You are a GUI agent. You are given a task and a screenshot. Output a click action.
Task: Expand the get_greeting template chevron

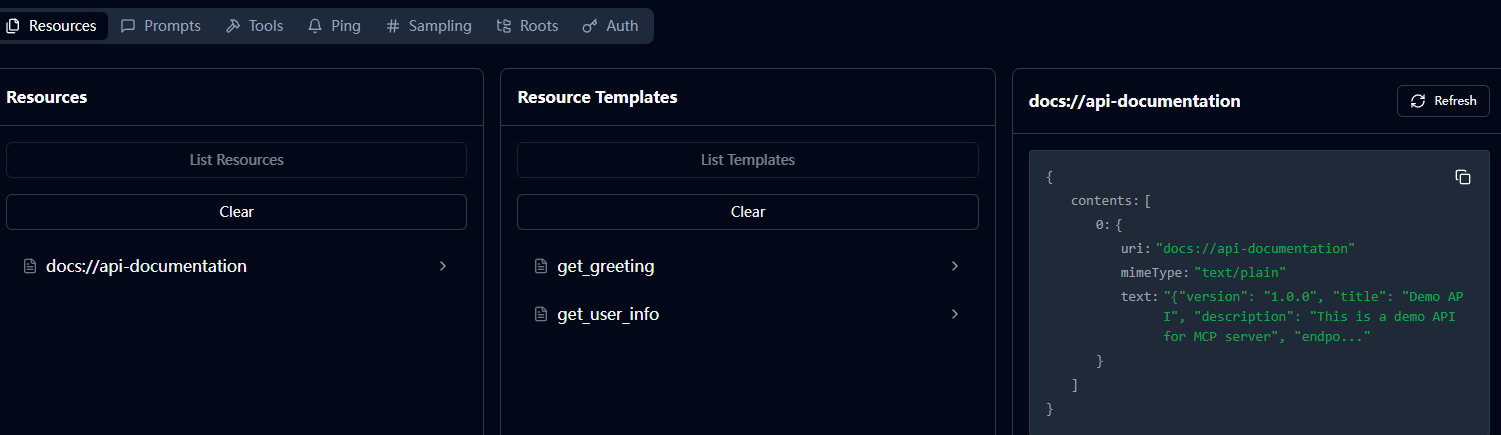[954, 266]
